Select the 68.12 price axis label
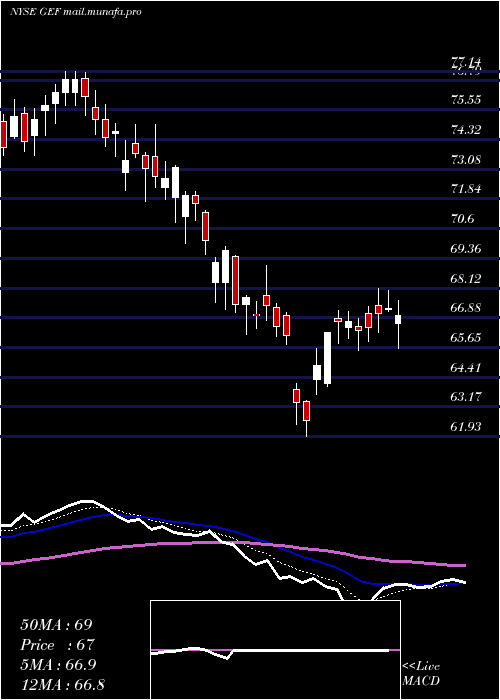 (x=466, y=279)
